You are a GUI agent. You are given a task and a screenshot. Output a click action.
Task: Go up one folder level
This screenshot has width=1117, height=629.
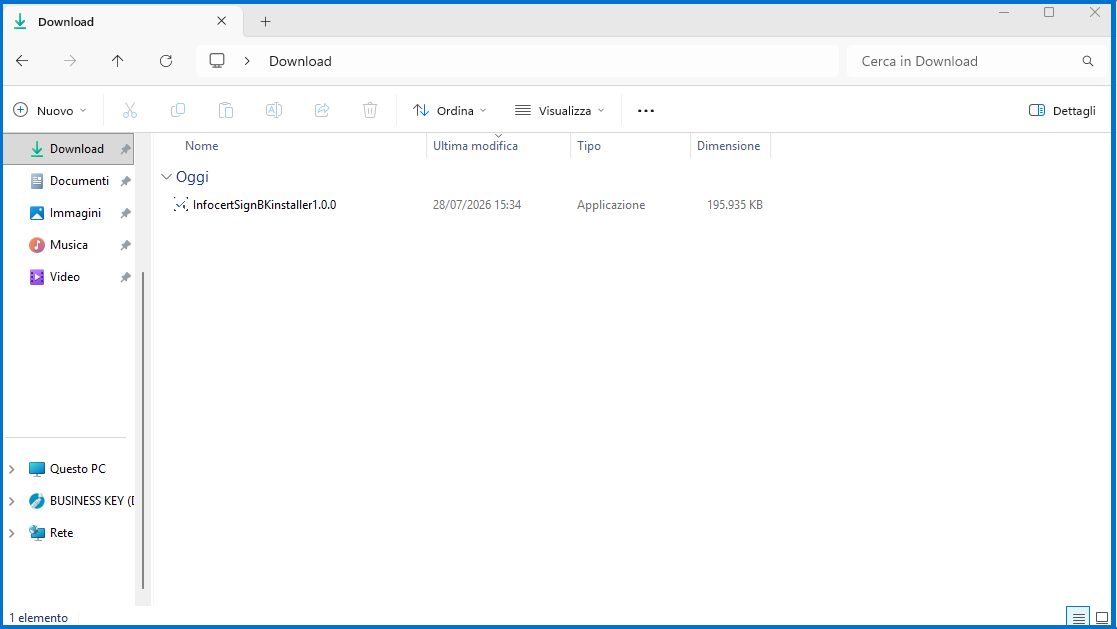pyautogui.click(x=118, y=61)
